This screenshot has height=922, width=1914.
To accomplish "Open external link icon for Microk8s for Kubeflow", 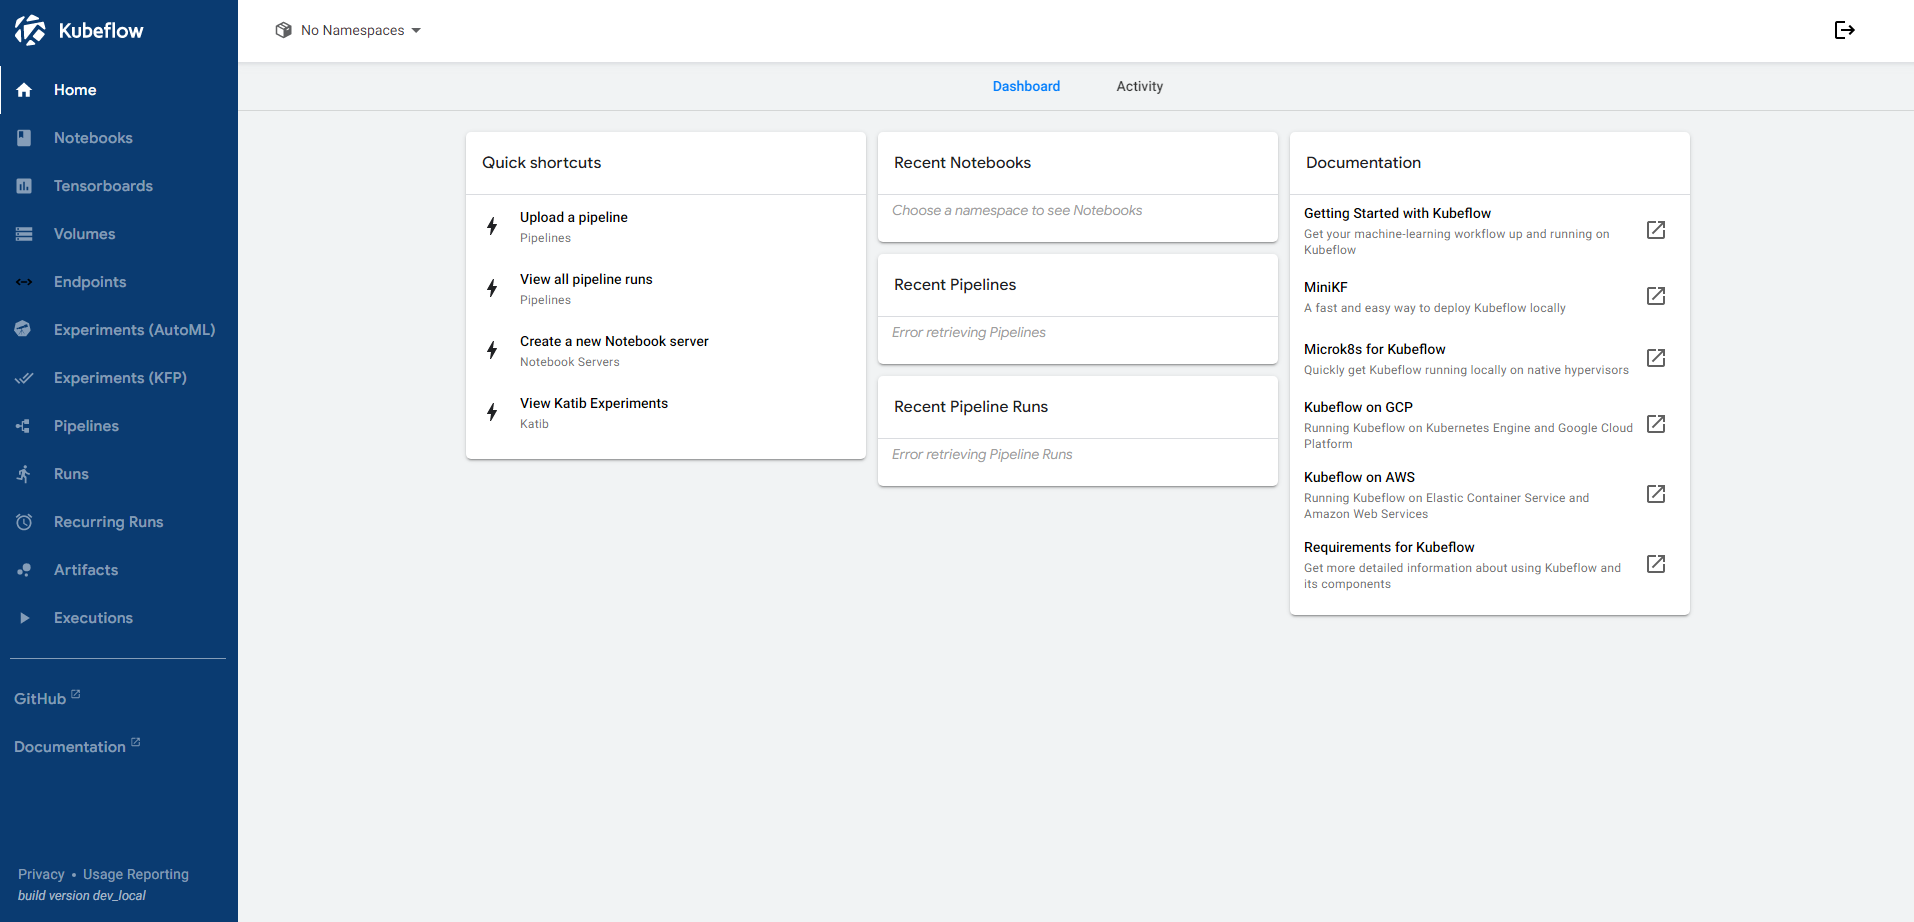I will pos(1656,358).
